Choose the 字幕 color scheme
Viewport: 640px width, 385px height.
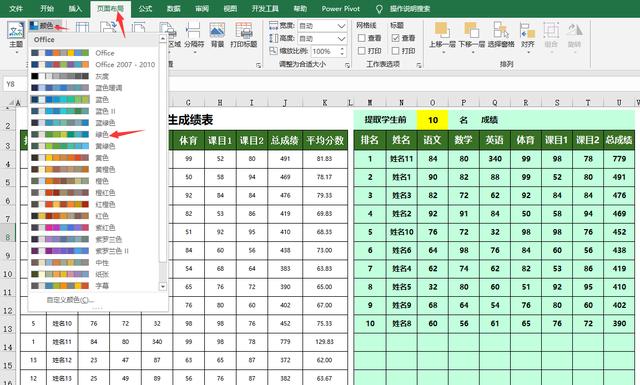(94, 286)
